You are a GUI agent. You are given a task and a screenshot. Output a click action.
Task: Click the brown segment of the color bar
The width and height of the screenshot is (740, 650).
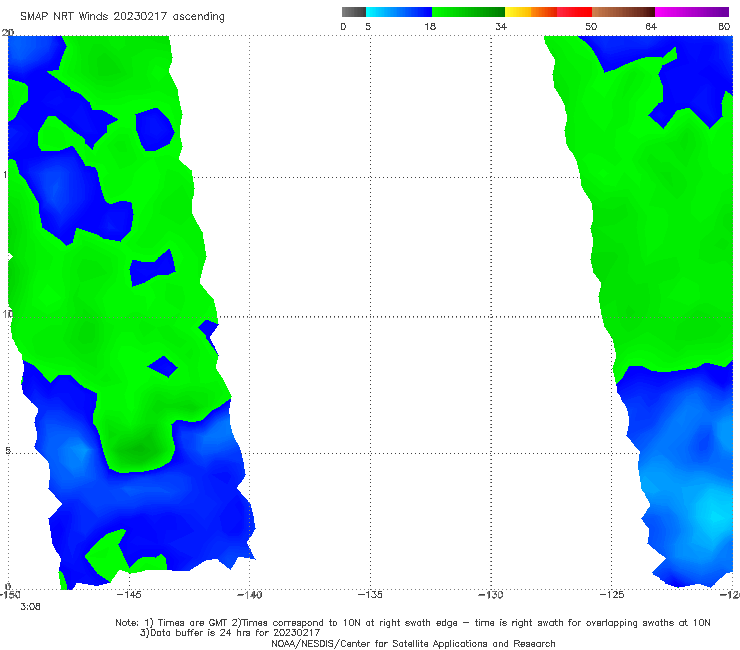(x=623, y=12)
